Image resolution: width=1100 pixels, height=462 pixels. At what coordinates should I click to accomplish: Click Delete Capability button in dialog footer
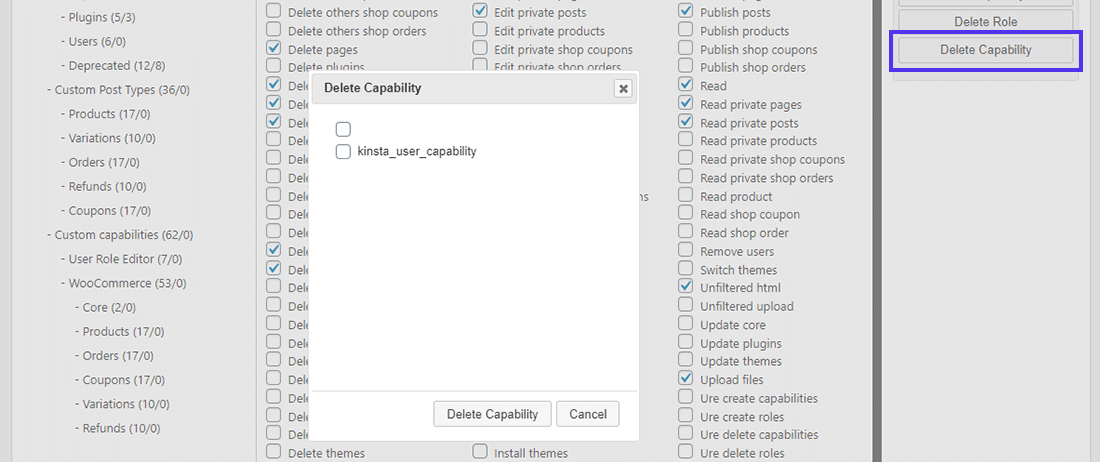[492, 414]
